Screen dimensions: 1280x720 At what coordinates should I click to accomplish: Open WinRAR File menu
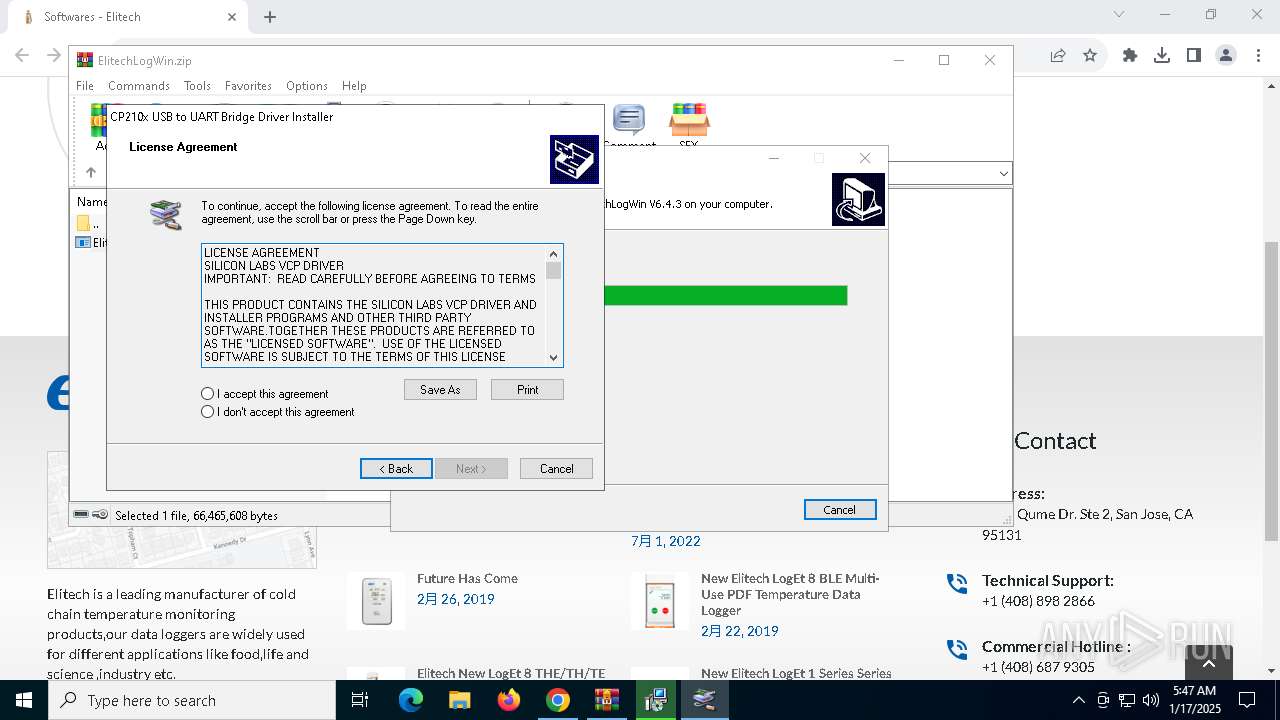[x=85, y=86]
